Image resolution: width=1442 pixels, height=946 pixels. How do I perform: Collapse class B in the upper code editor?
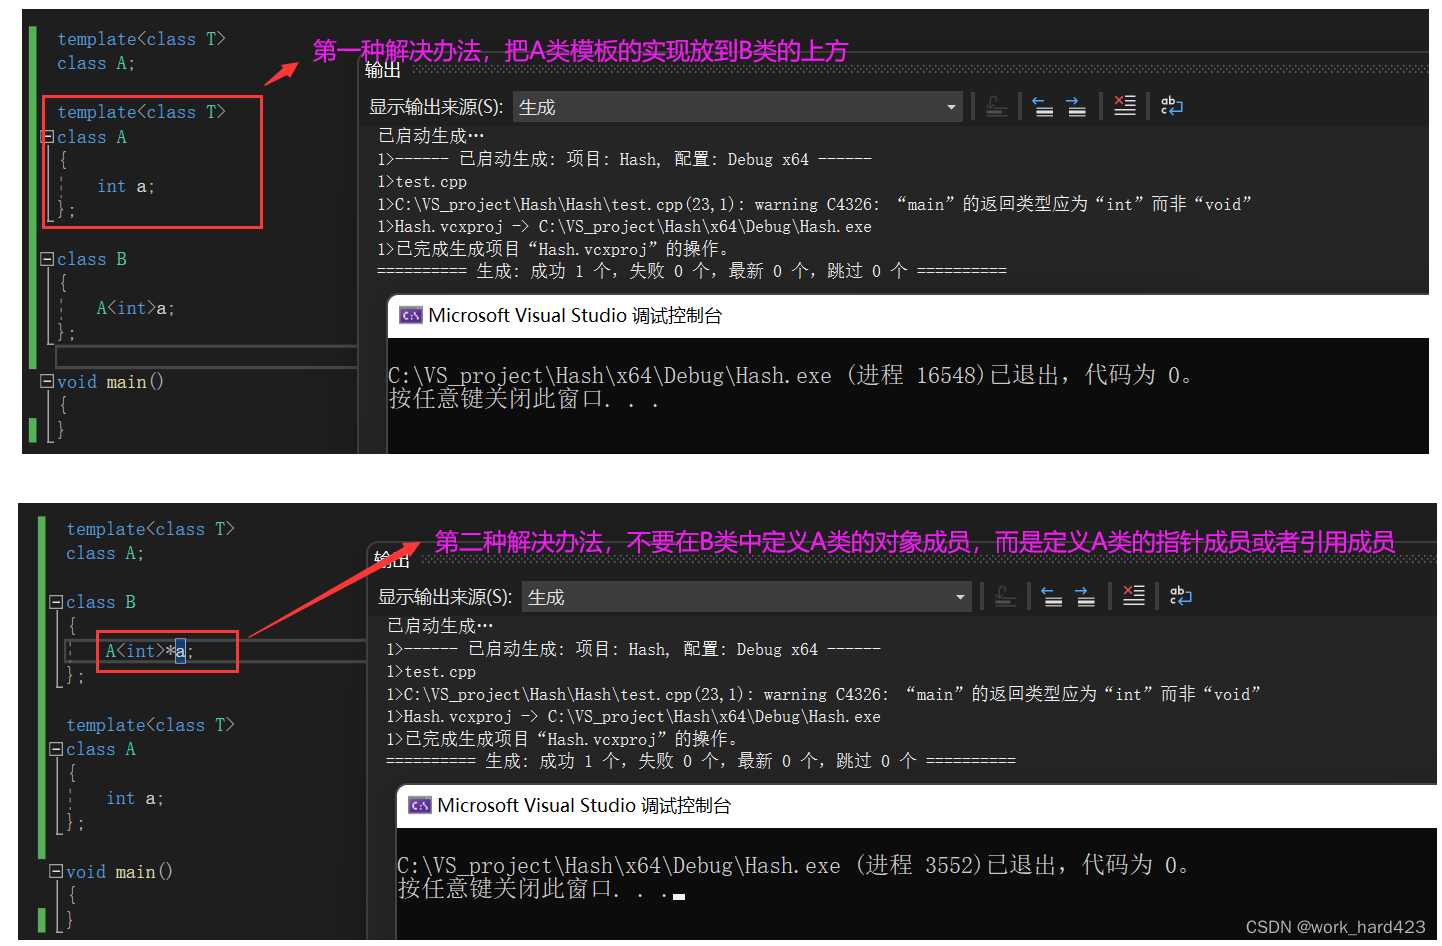(x=47, y=259)
